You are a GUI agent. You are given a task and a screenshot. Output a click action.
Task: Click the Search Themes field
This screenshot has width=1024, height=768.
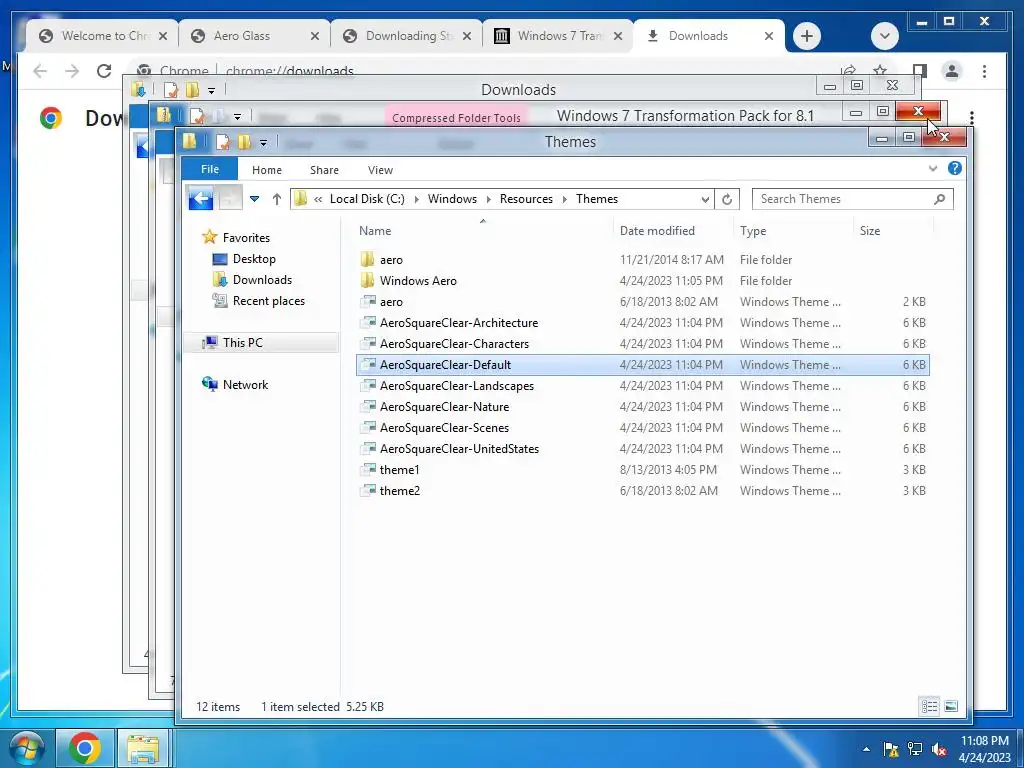[852, 199]
